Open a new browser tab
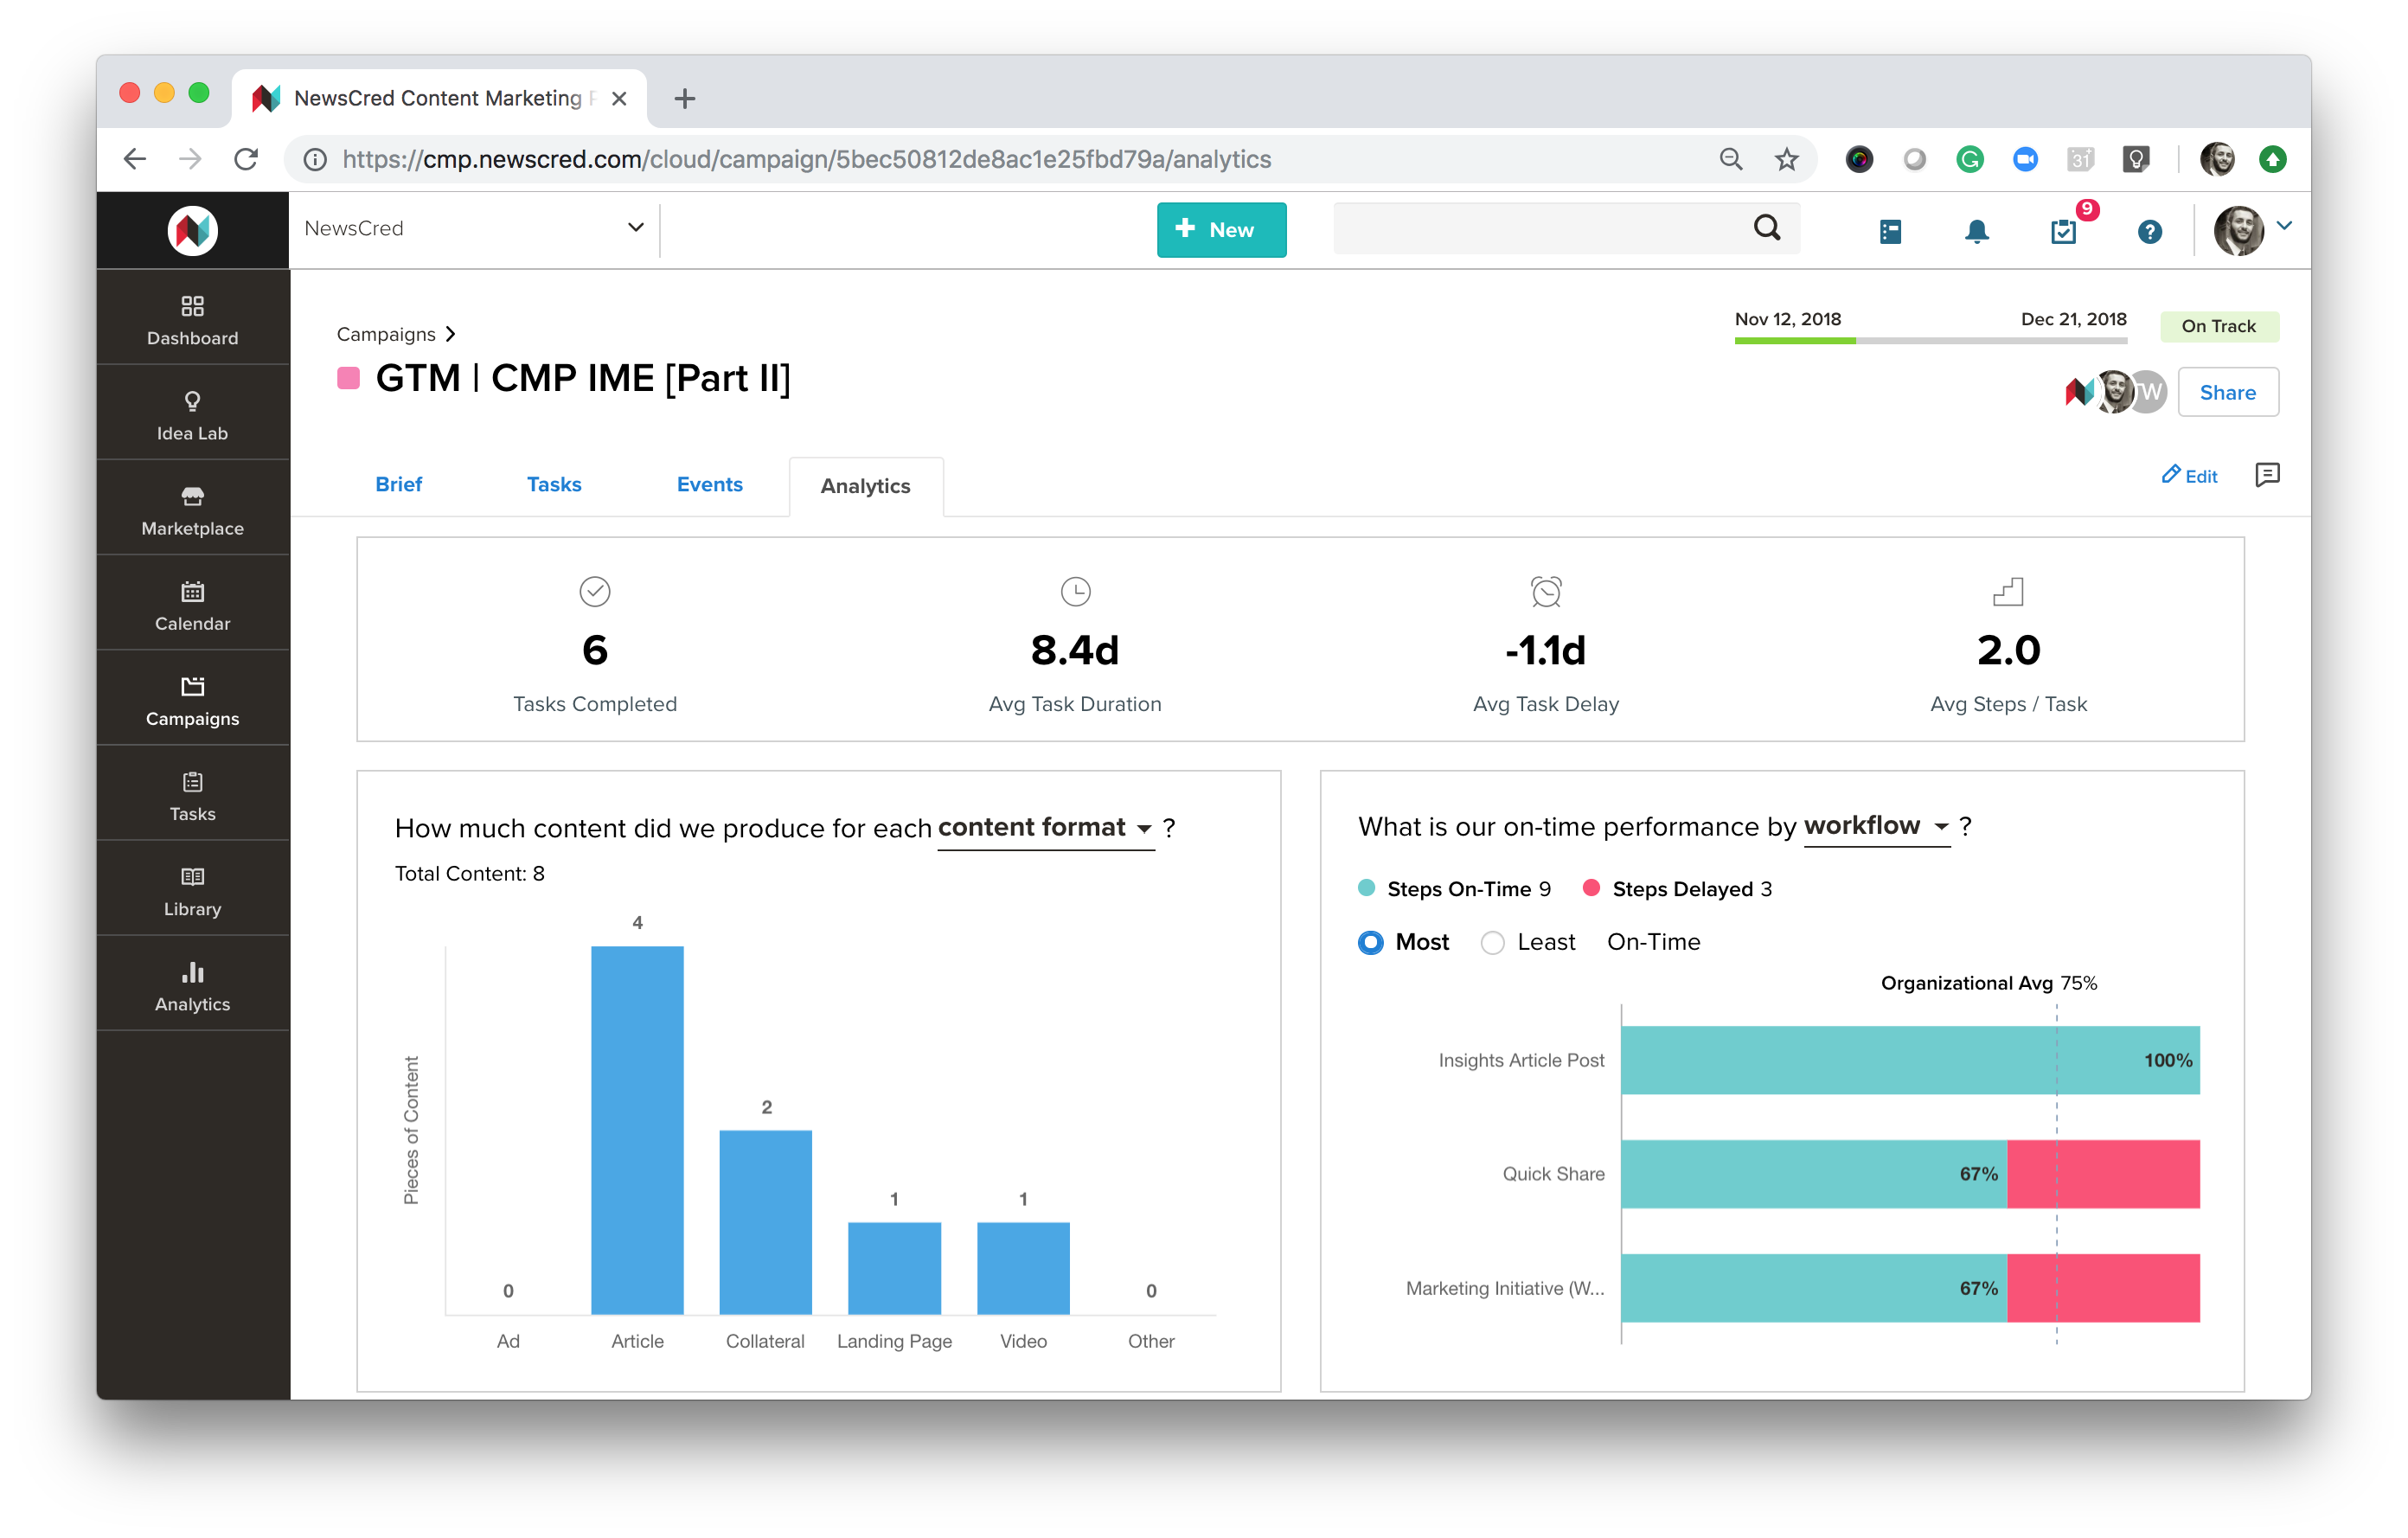2408x1538 pixels. click(684, 98)
